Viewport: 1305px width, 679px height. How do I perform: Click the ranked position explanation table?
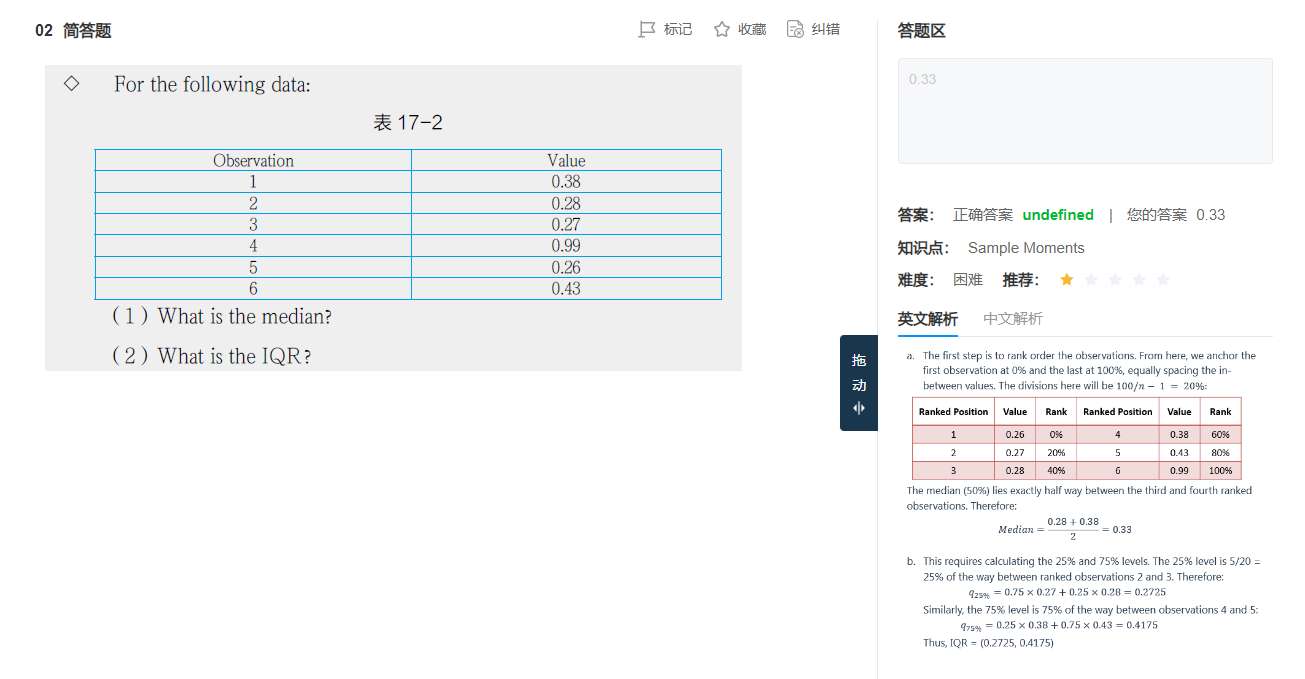tap(1076, 440)
